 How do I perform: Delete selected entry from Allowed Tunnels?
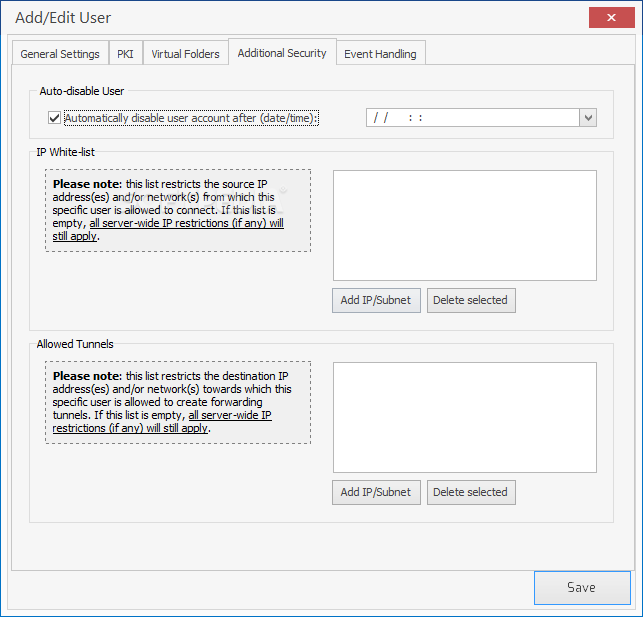coord(470,492)
